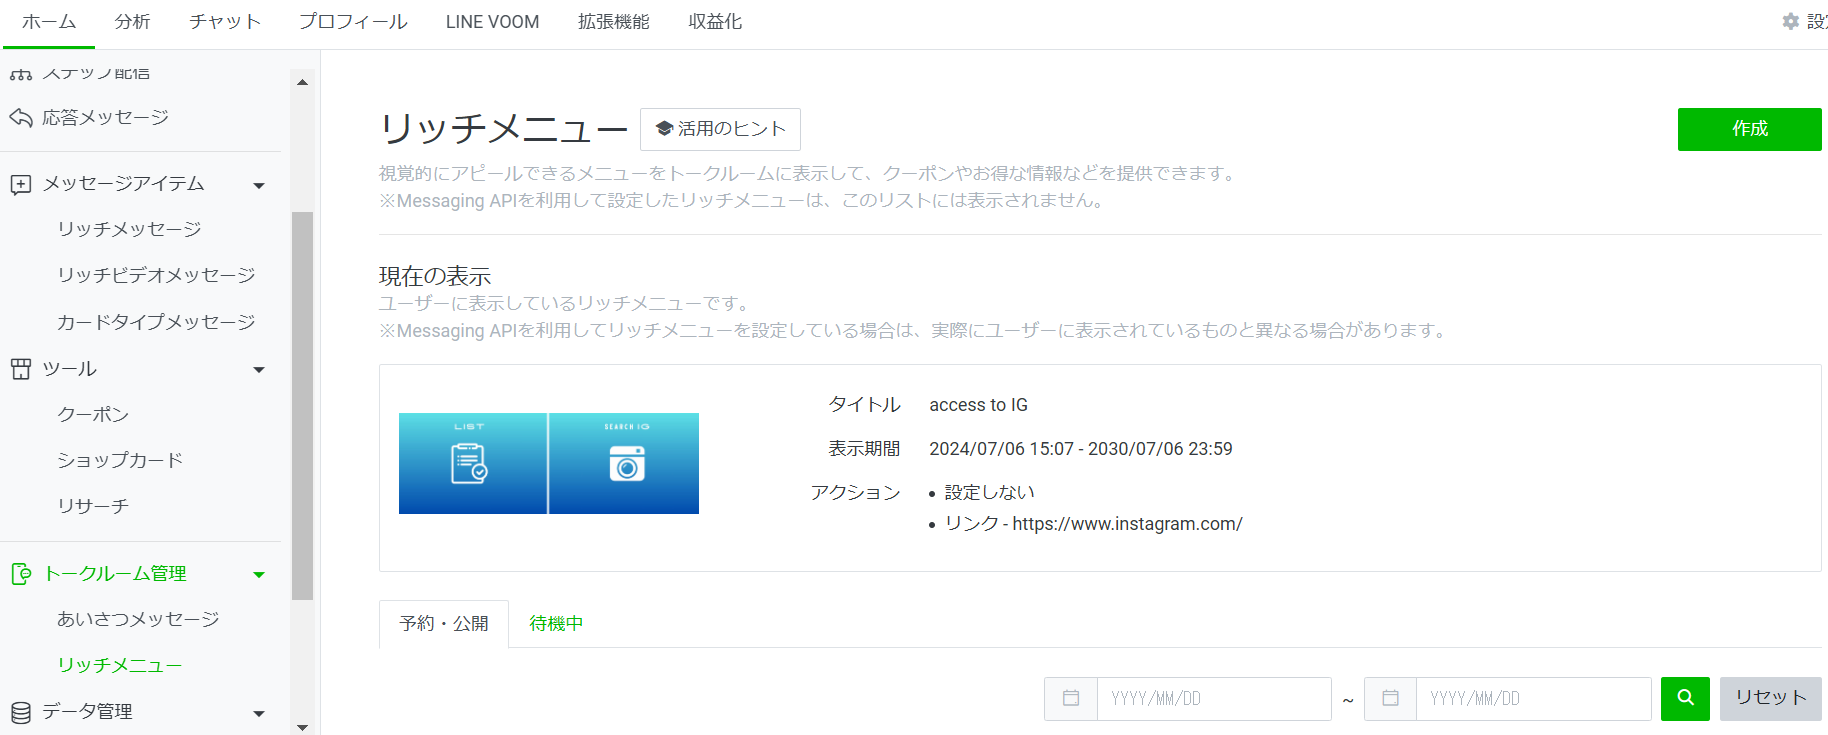The height and width of the screenshot is (735, 1828).
Task: Click the ツール shop icon
Action: click(21, 369)
